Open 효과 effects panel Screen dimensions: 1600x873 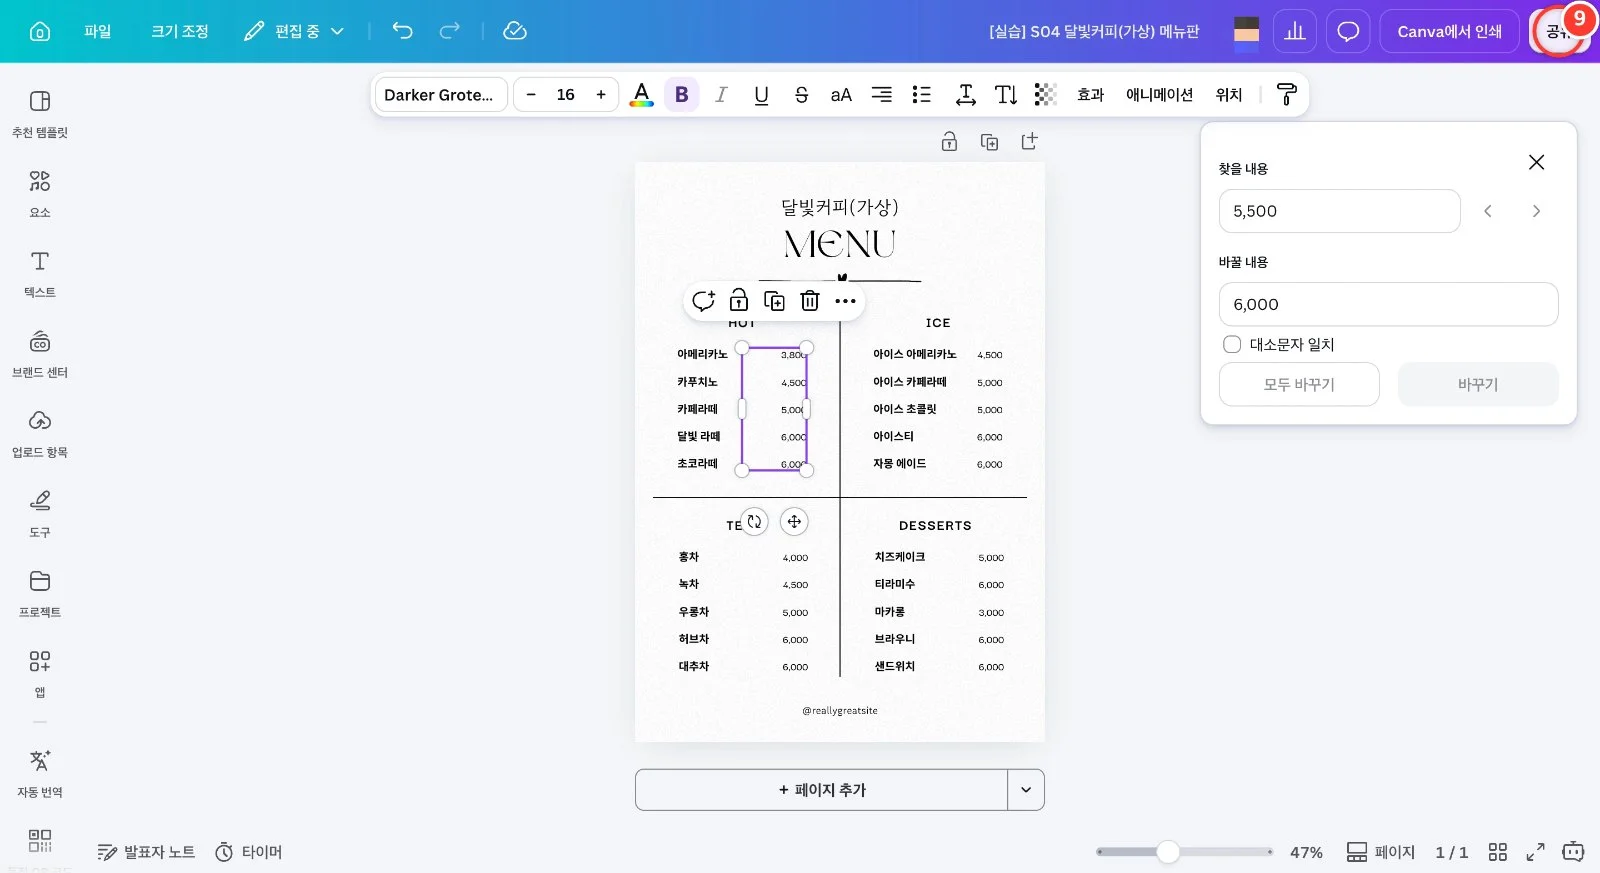1090,95
